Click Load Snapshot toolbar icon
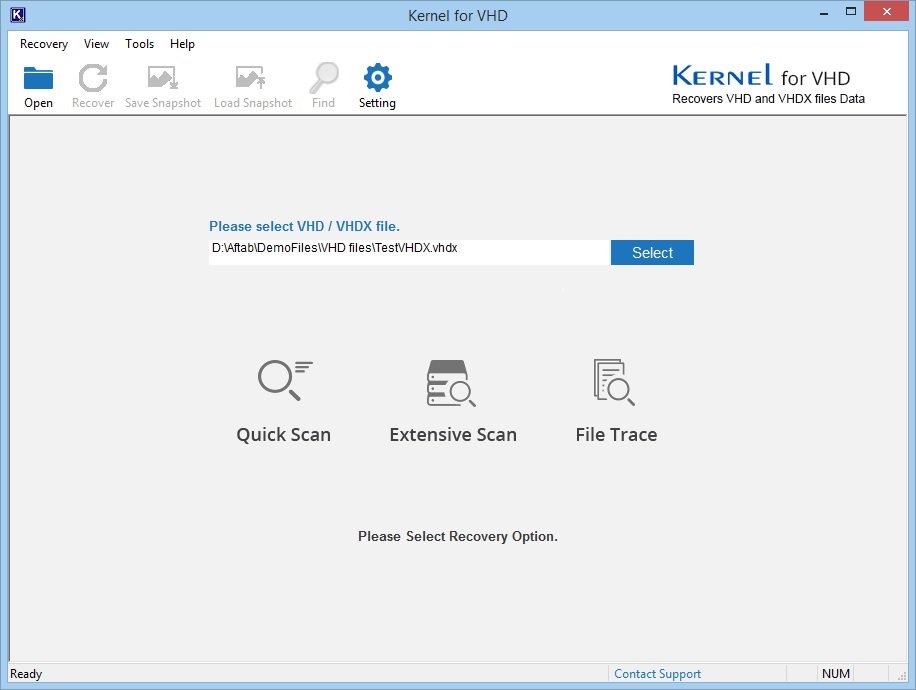This screenshot has height=690, width=916. [252, 86]
